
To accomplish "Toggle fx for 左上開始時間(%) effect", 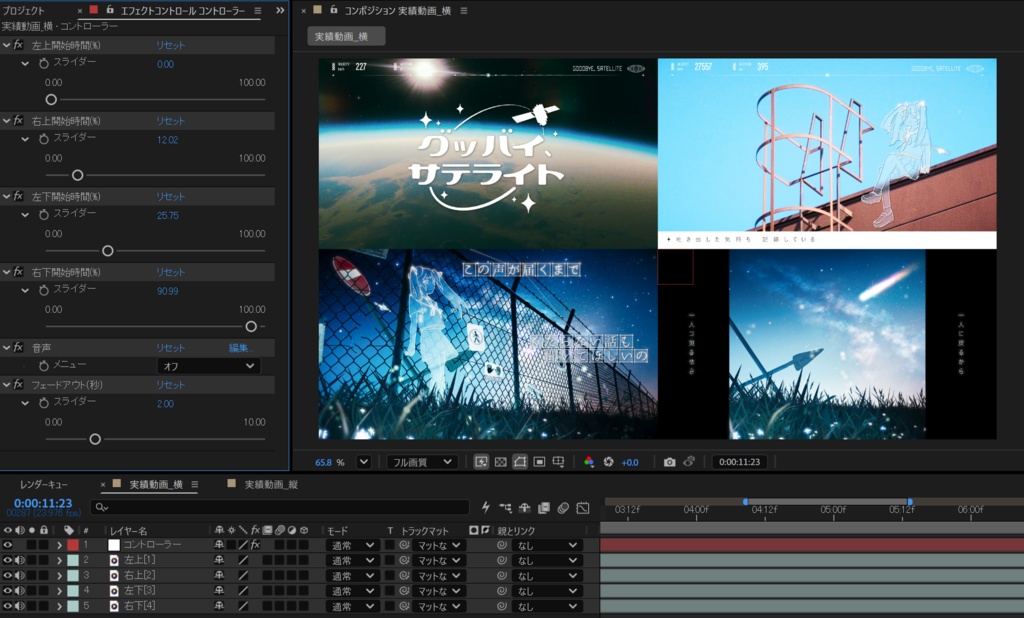I will [x=18, y=45].
